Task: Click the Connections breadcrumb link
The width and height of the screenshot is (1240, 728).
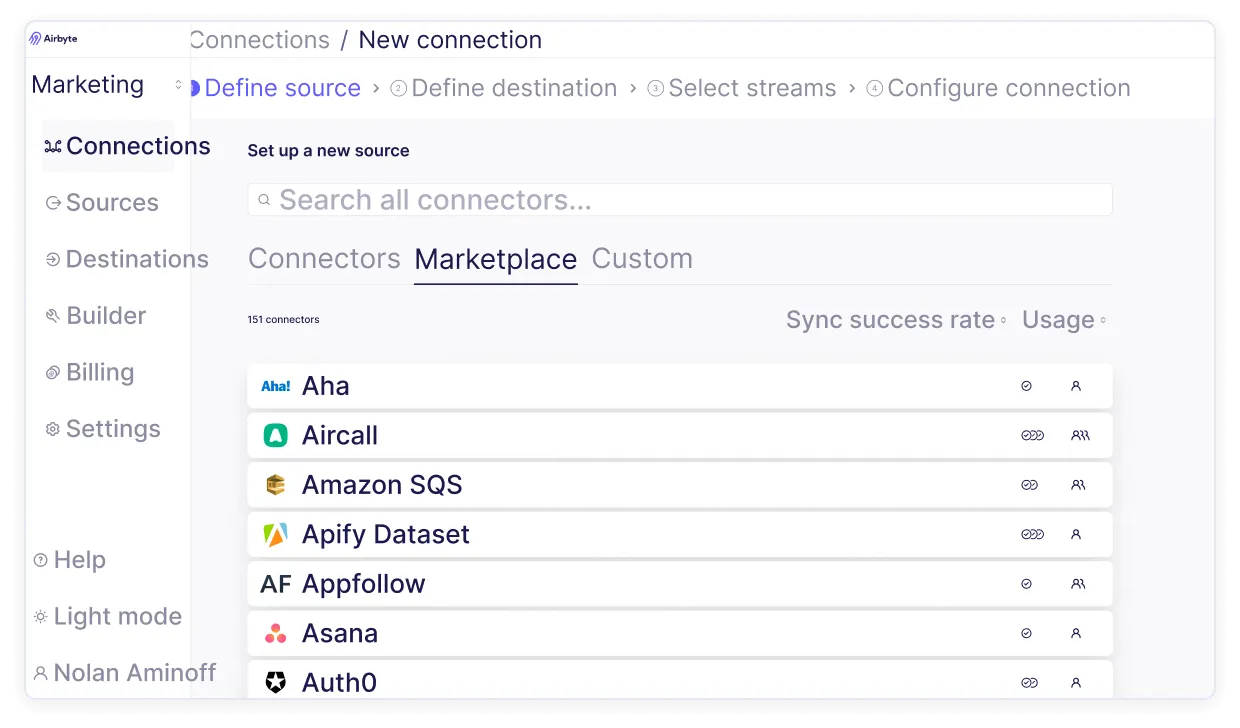Action: (259, 40)
